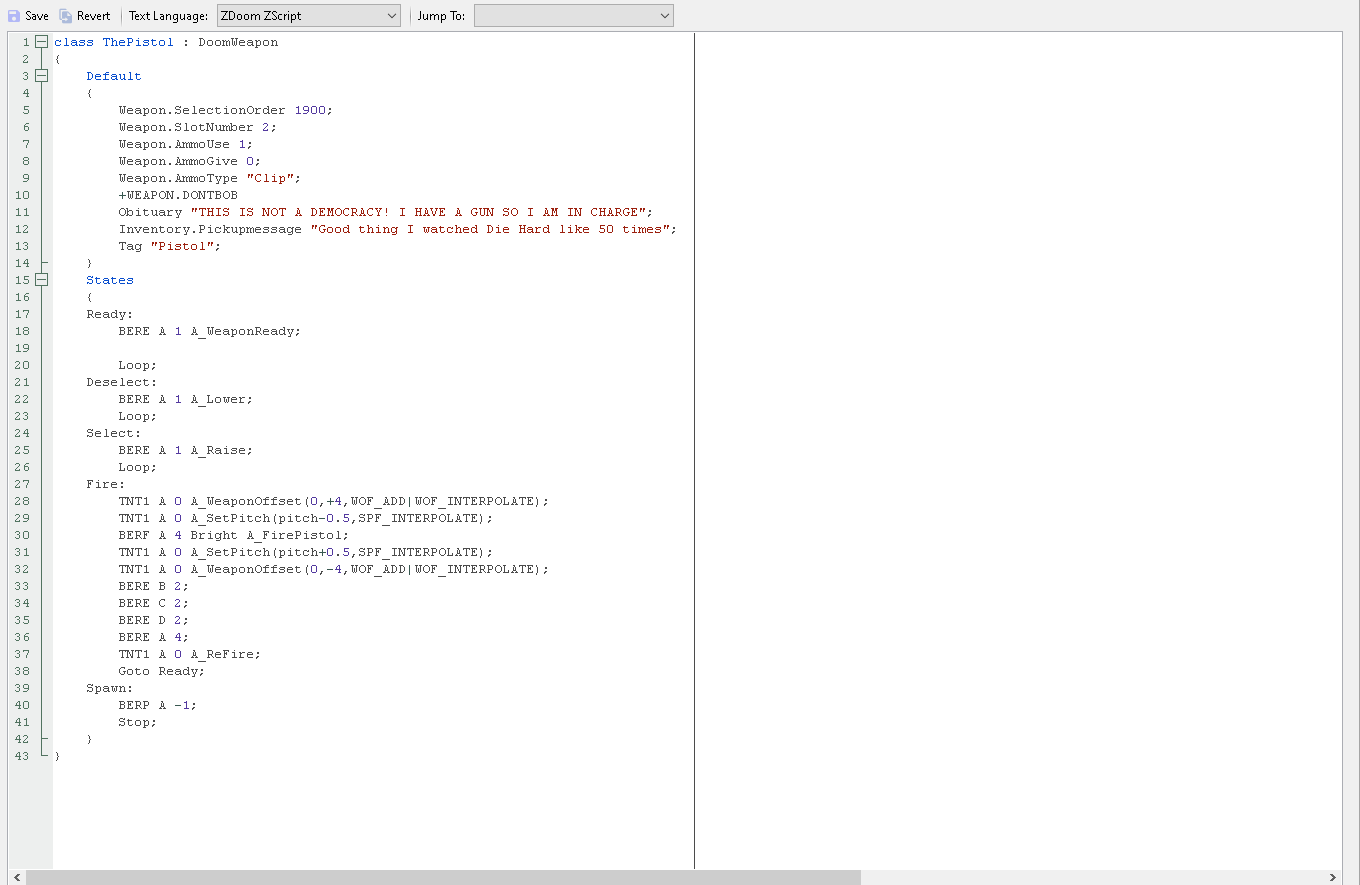Click the 'Default' keyword
The image size is (1360, 885).
114,76
